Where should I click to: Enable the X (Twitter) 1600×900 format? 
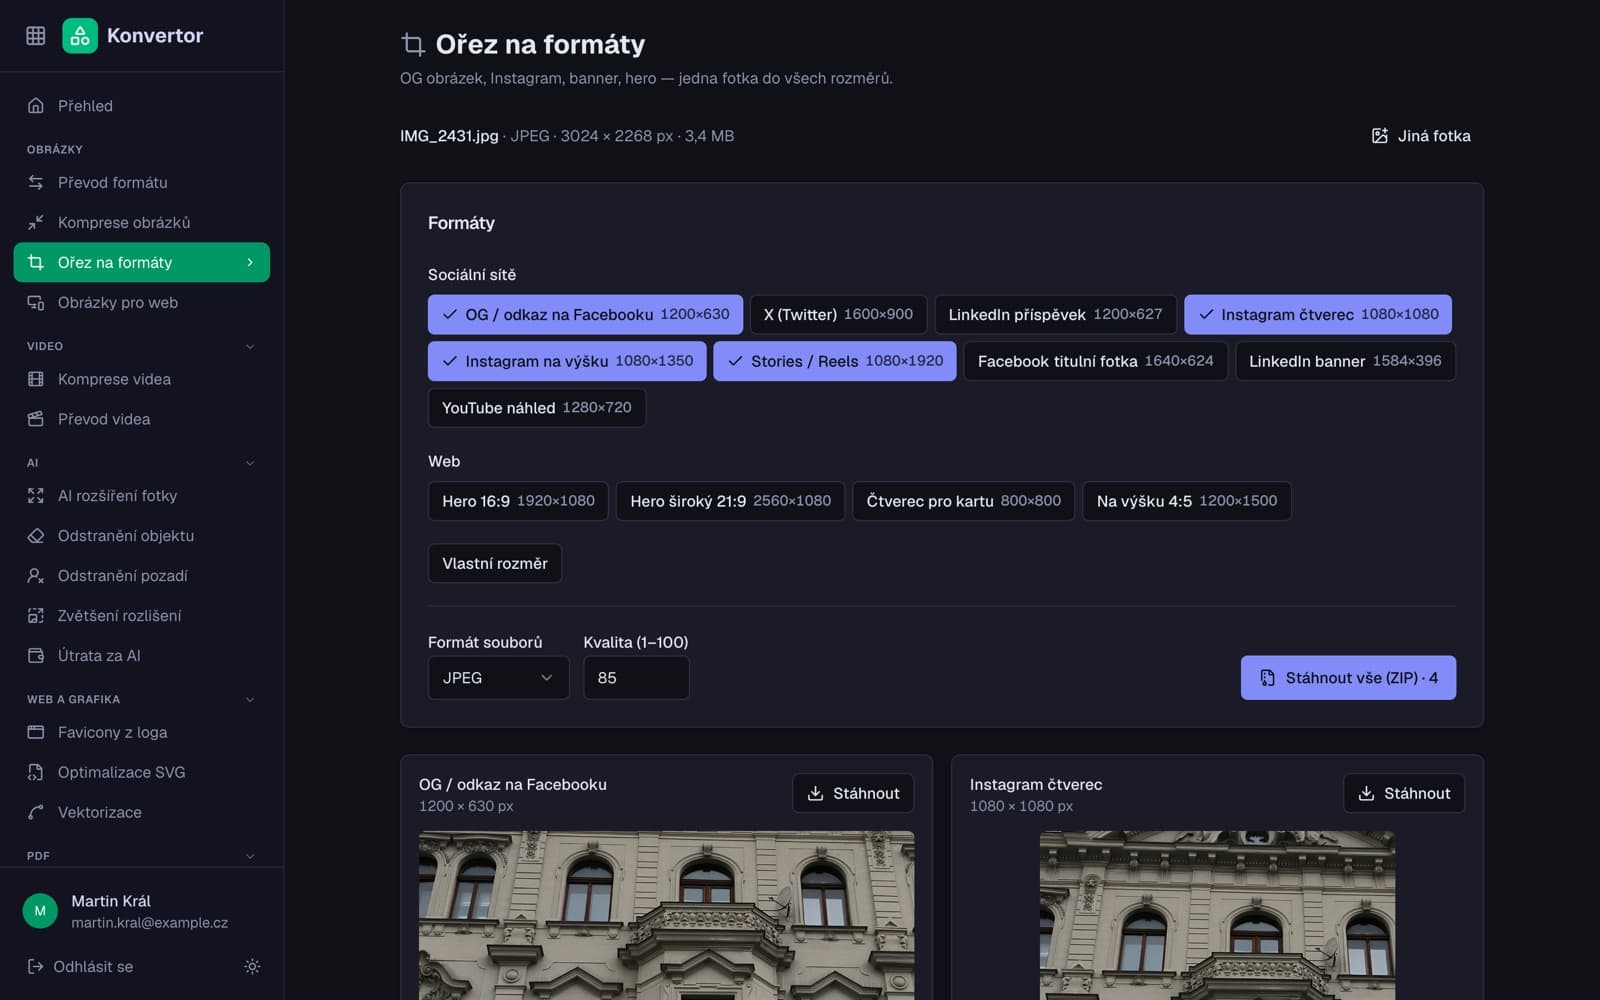pos(838,314)
